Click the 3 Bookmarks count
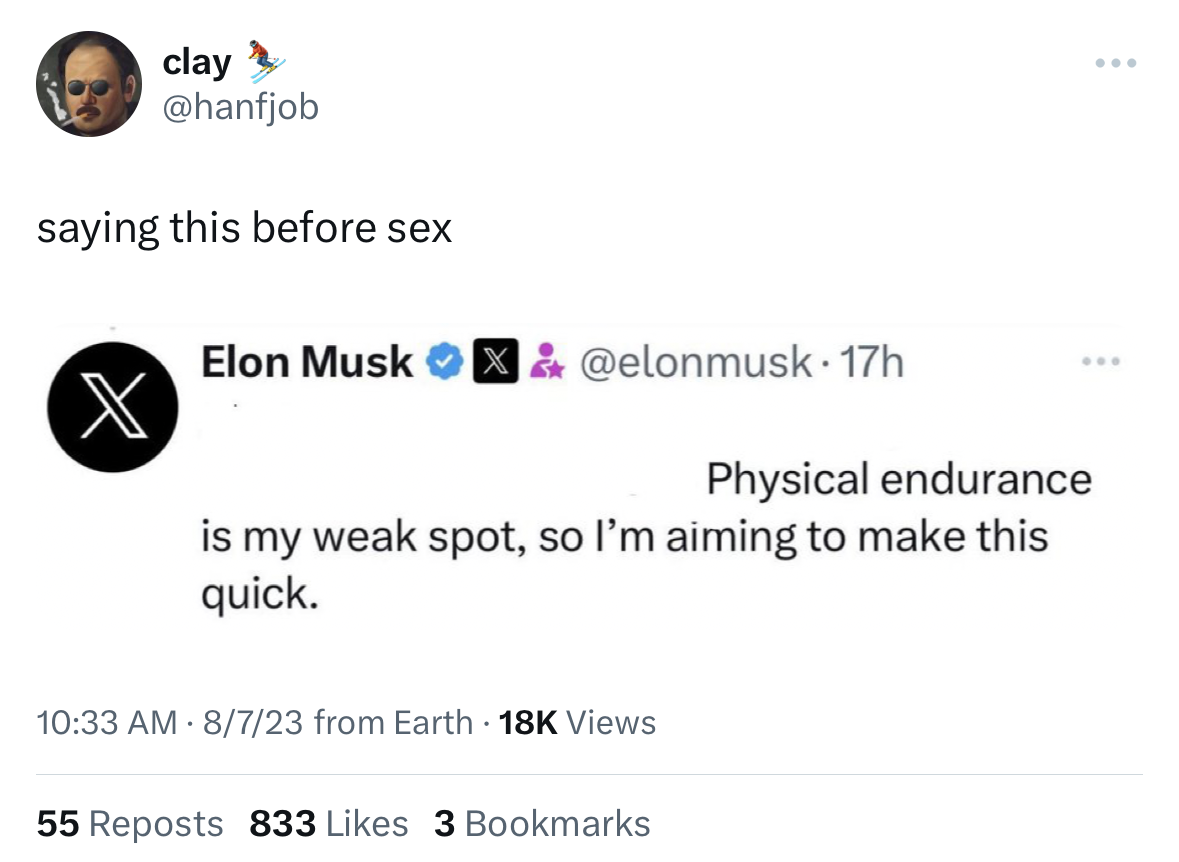 tap(542, 824)
